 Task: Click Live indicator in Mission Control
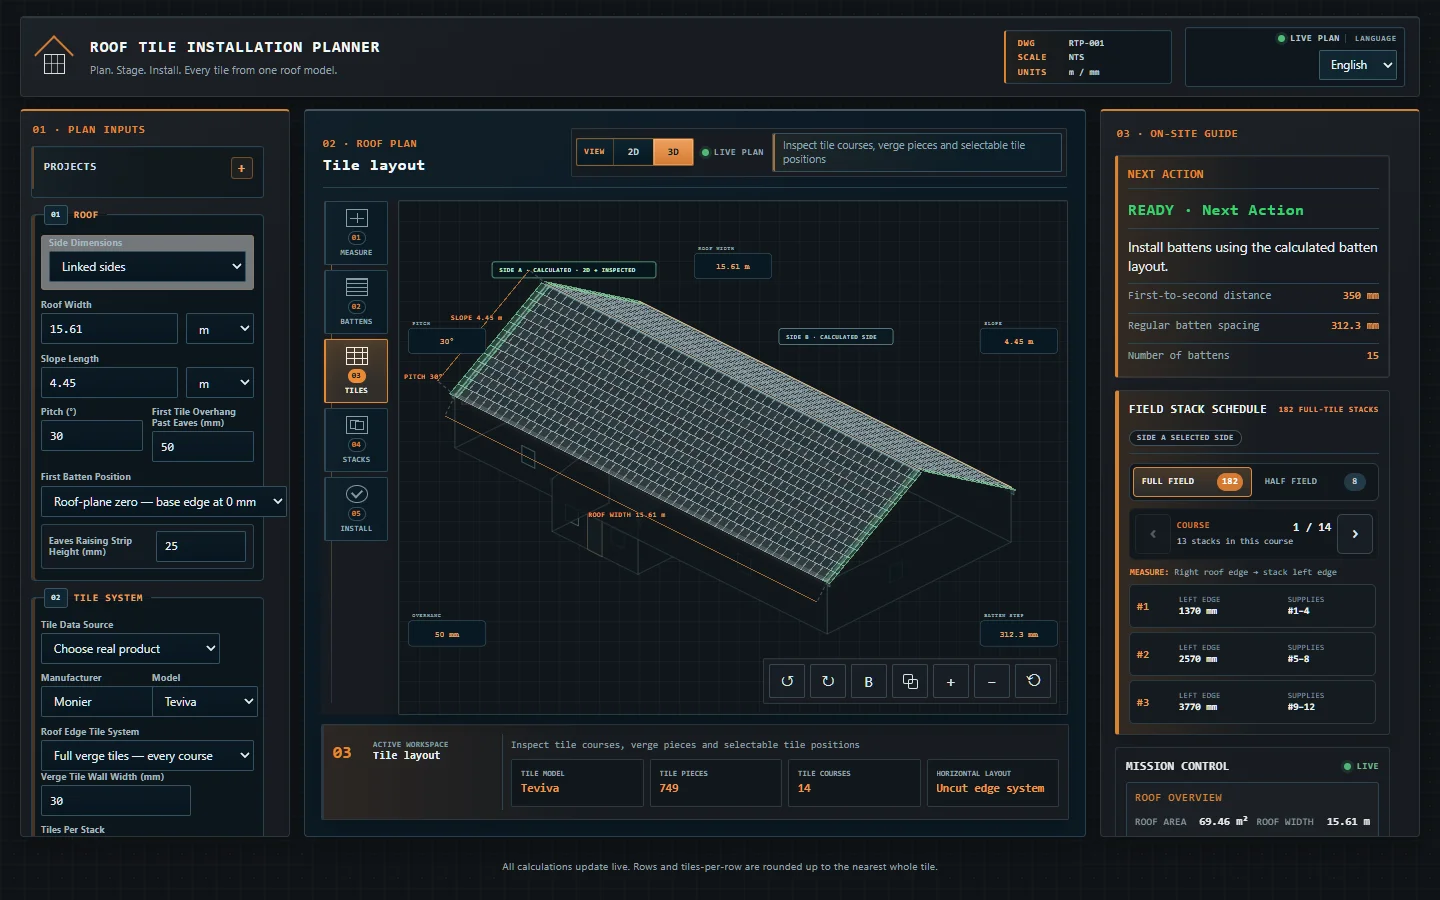coord(1361,766)
